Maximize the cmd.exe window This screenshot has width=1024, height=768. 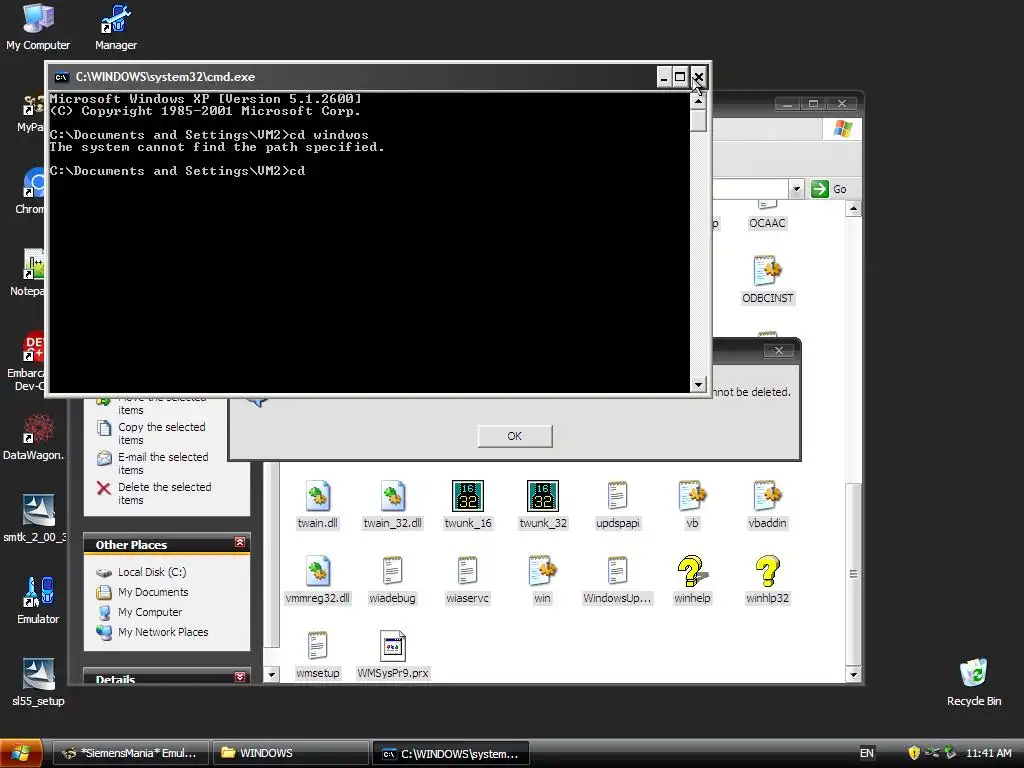coord(680,77)
